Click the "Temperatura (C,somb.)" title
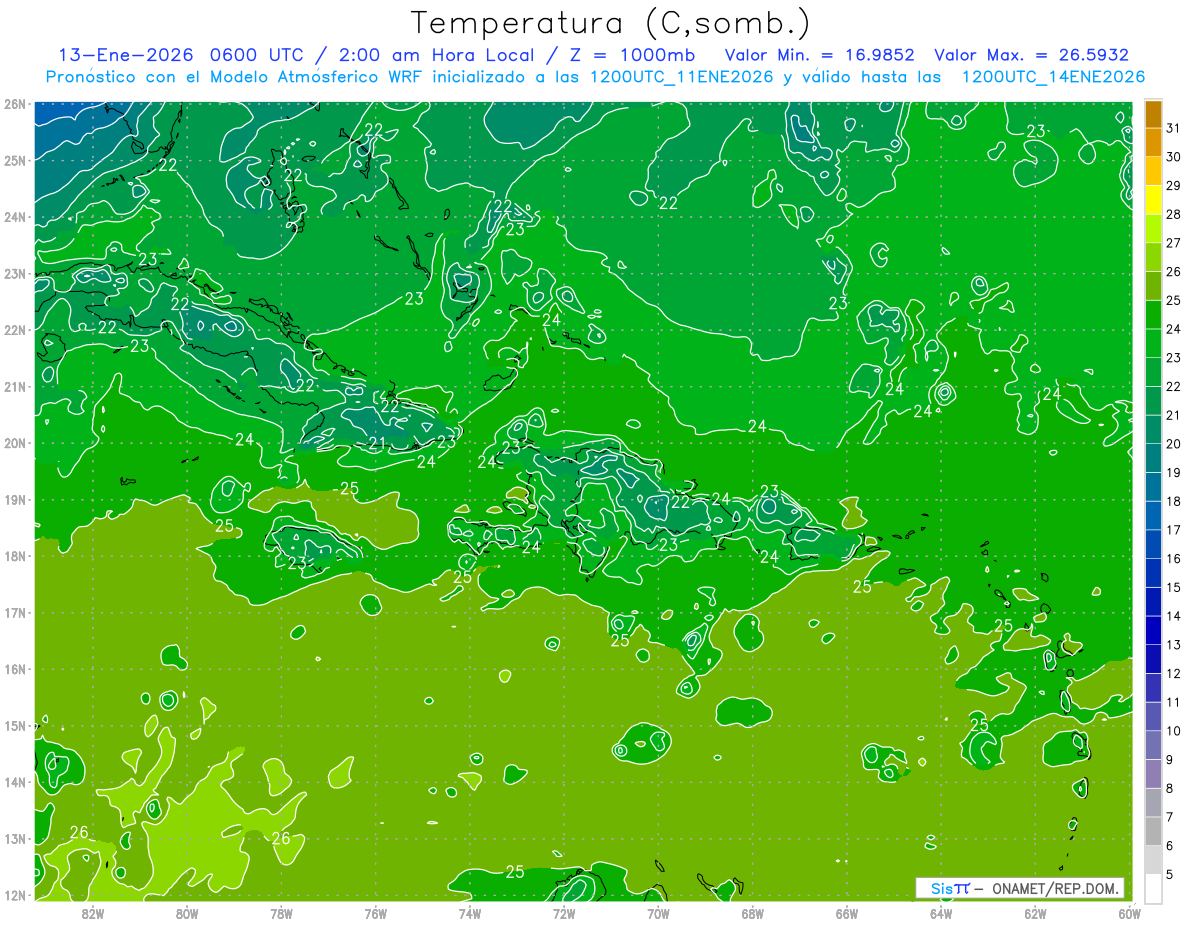Screen dimensions: 1200x927 611,22
